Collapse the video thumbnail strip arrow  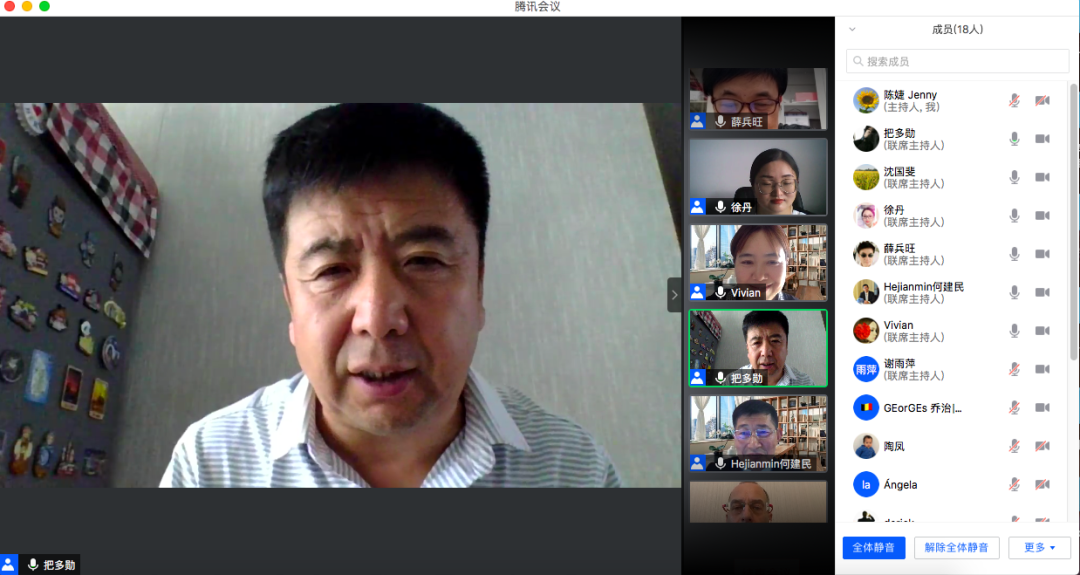pos(674,295)
